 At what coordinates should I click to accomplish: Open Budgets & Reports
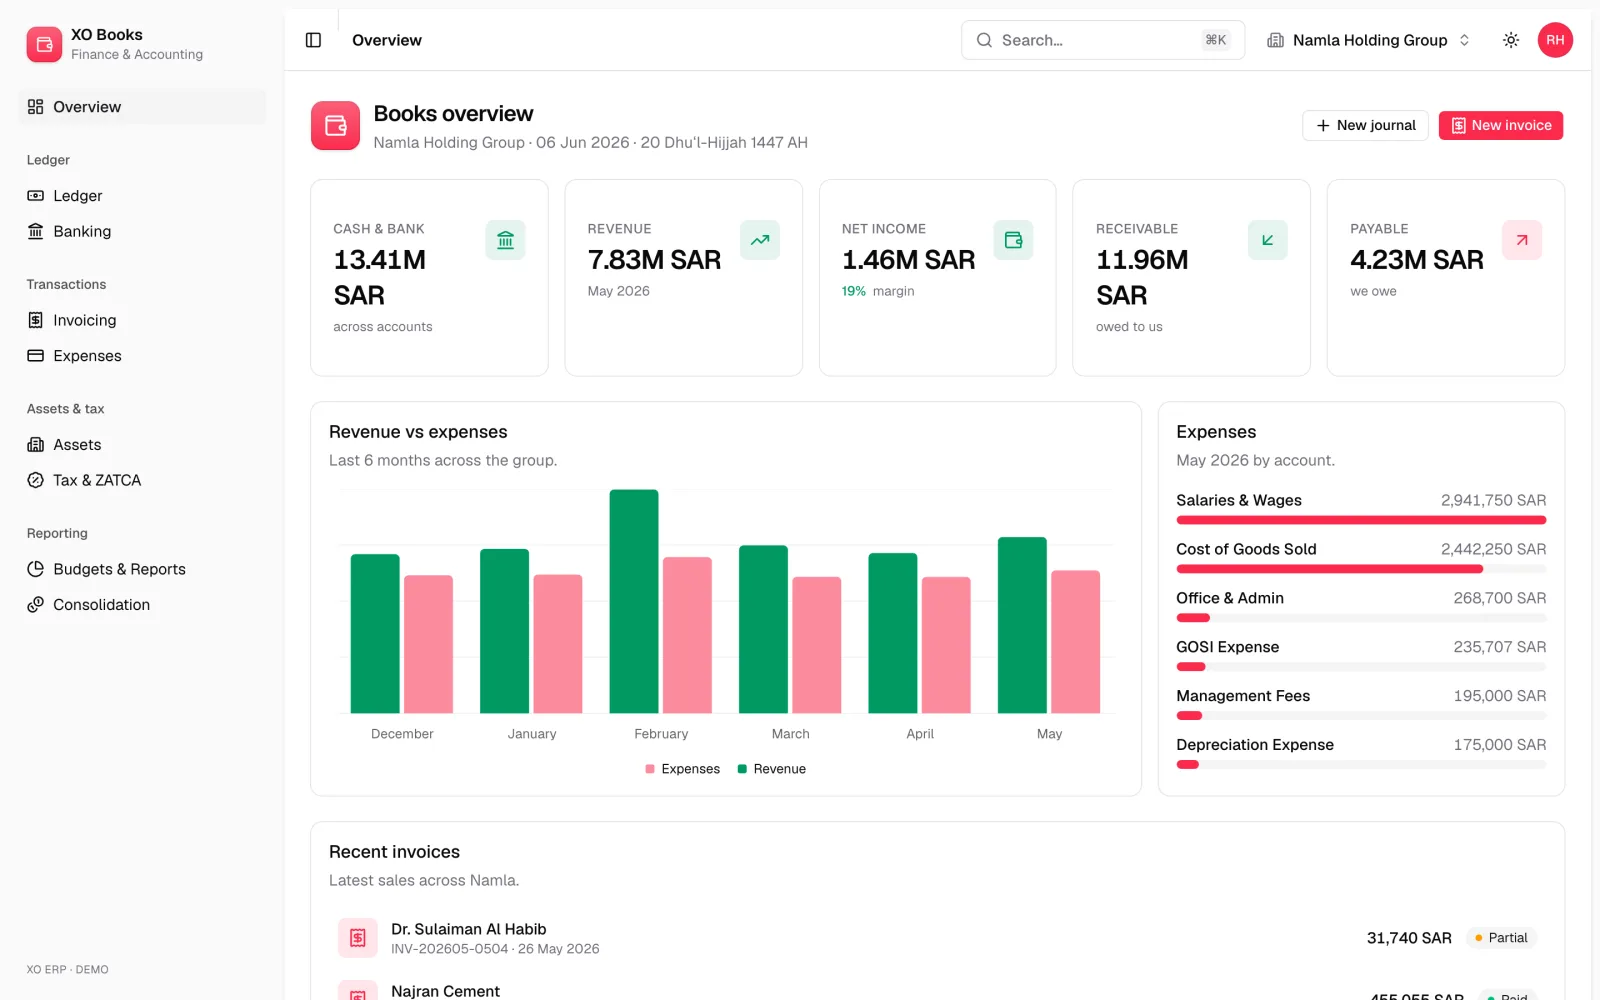point(142,569)
